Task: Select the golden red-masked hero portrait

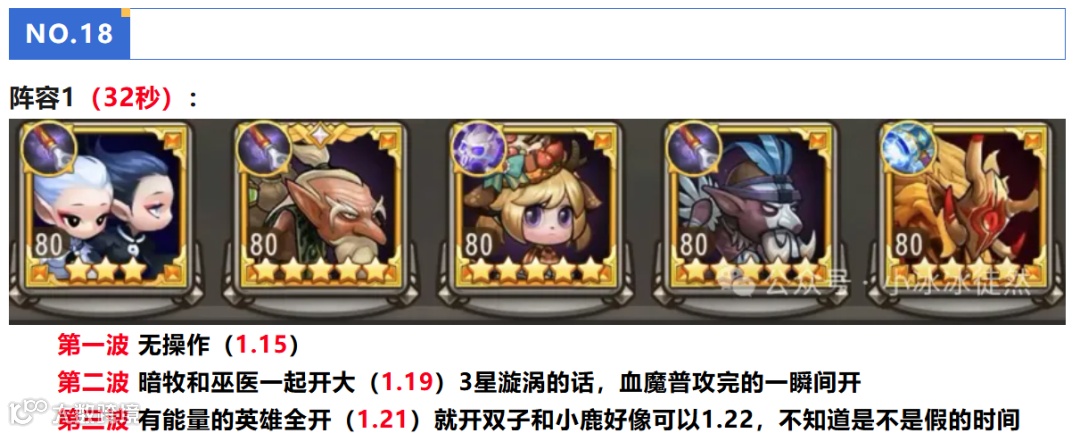Action: 967,204
